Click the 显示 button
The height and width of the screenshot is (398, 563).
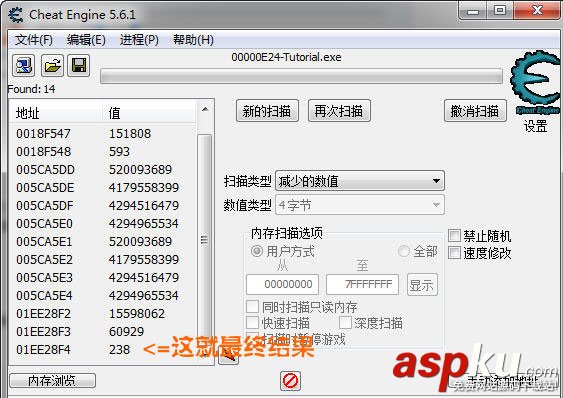[422, 285]
